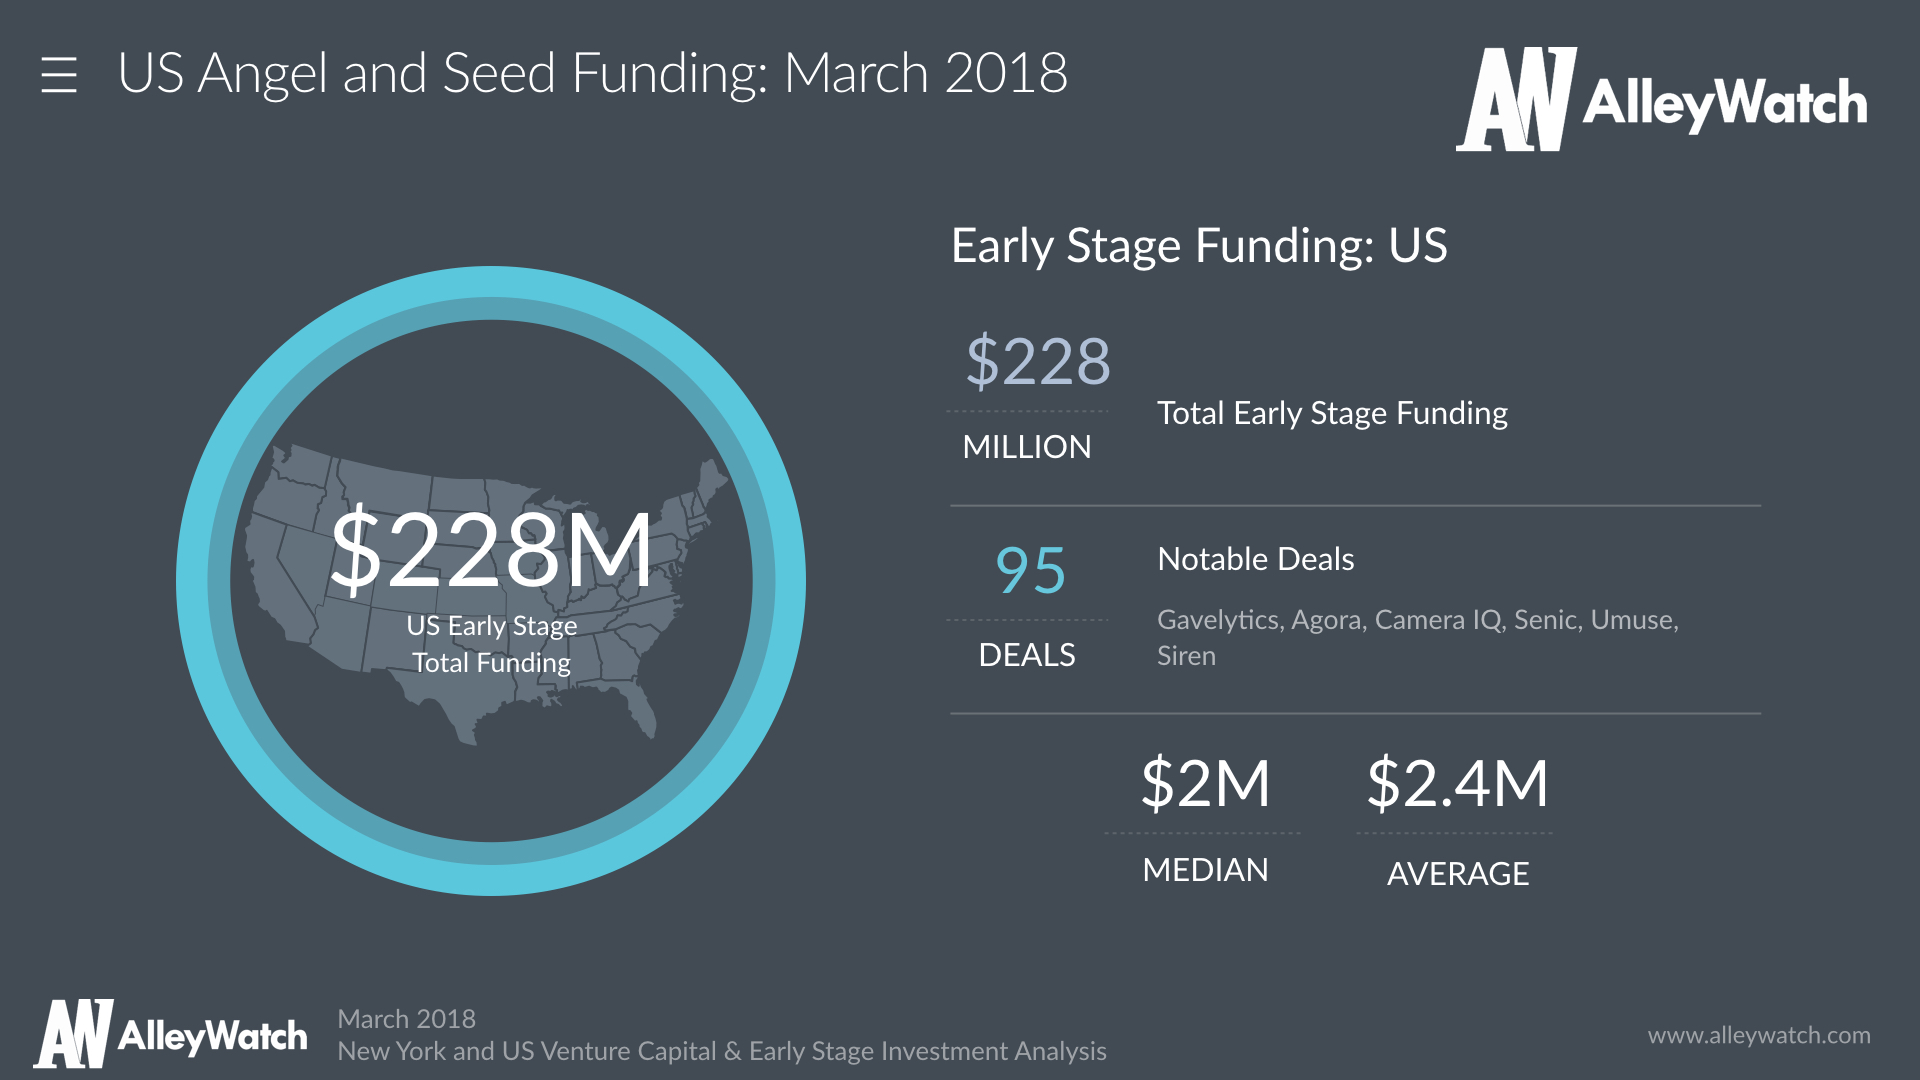Click the MEDIAN label

point(1205,870)
